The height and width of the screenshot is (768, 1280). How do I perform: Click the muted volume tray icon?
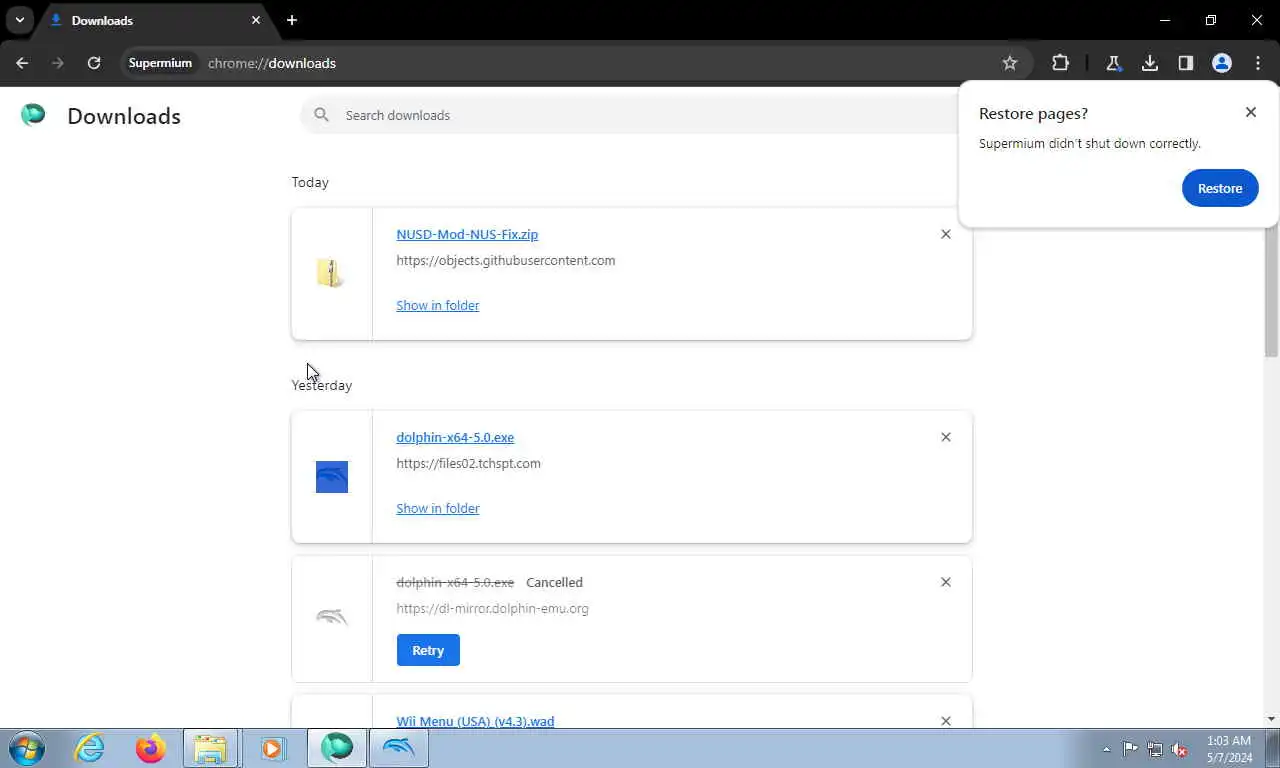coord(1180,749)
